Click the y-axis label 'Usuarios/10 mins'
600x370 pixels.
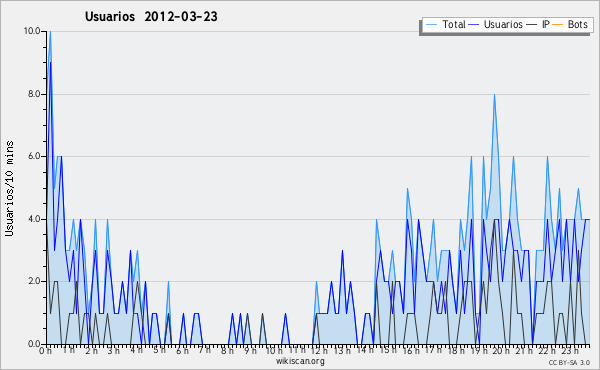[9, 189]
